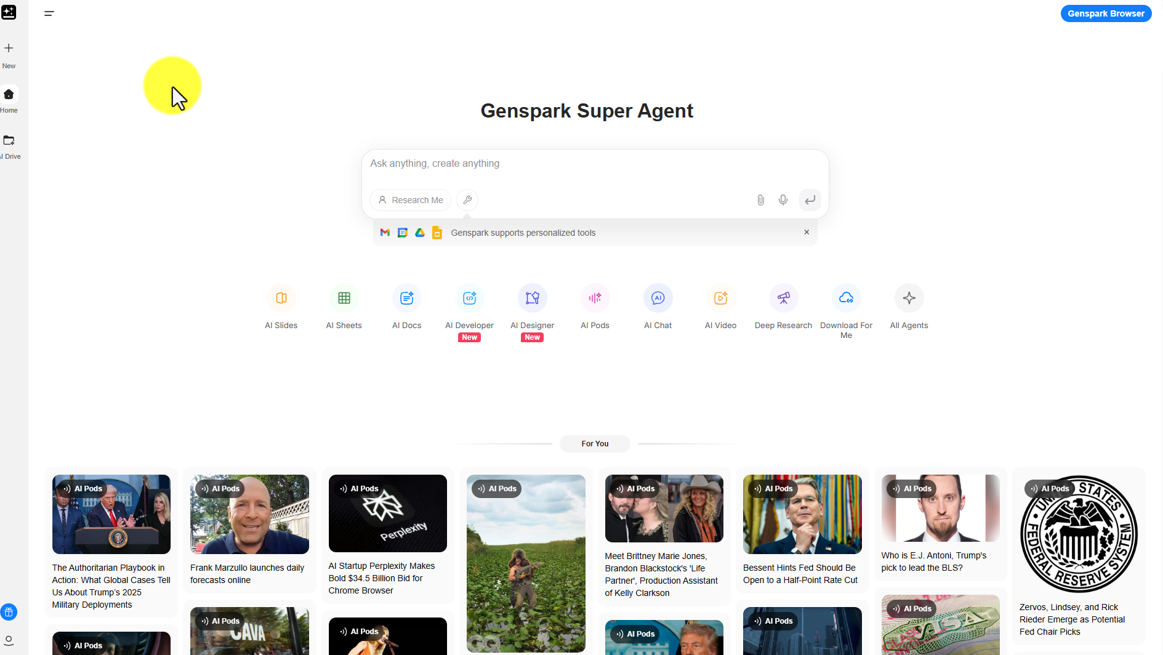Read 'The Authoritarian Playbook in Action' headline
The width and height of the screenshot is (1163, 655).
(111, 586)
